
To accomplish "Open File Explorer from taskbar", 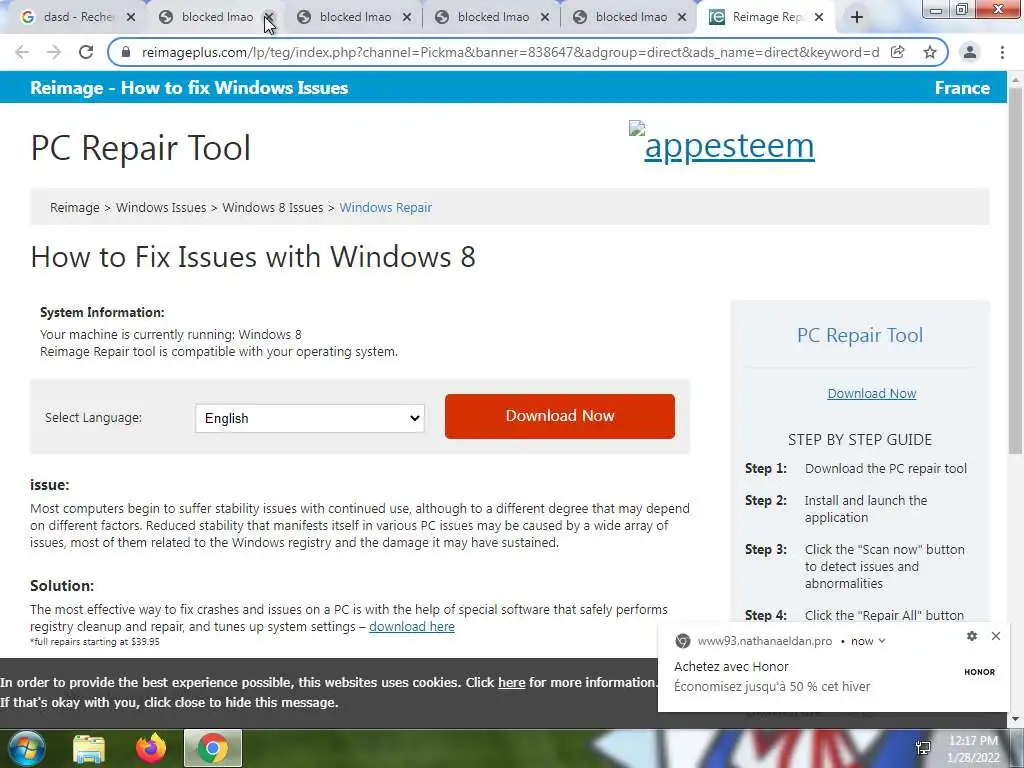I will [x=88, y=748].
